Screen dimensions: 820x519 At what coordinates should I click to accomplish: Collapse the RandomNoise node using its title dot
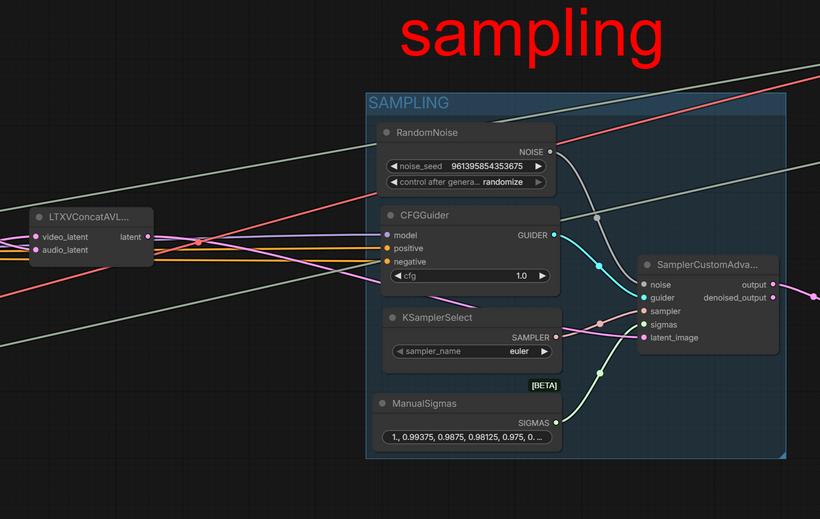386,133
